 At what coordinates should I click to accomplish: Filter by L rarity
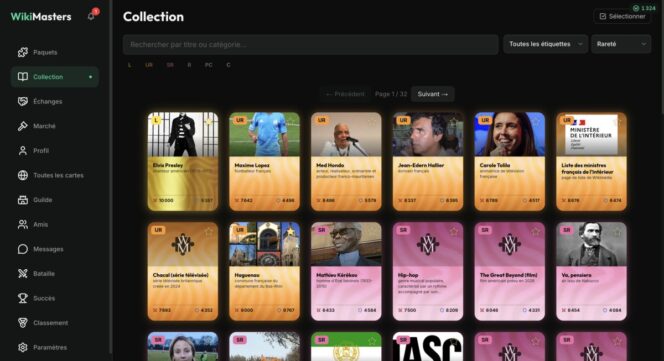[130, 65]
